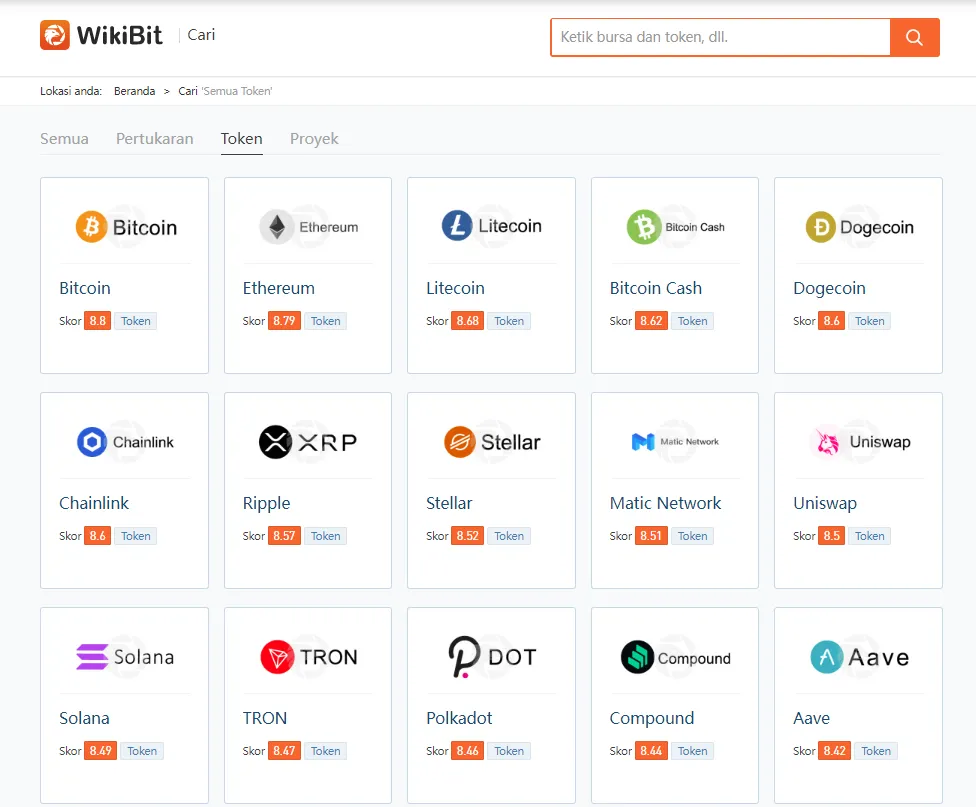The width and height of the screenshot is (976, 807).
Task: Focus the token search input field
Action: (x=720, y=37)
